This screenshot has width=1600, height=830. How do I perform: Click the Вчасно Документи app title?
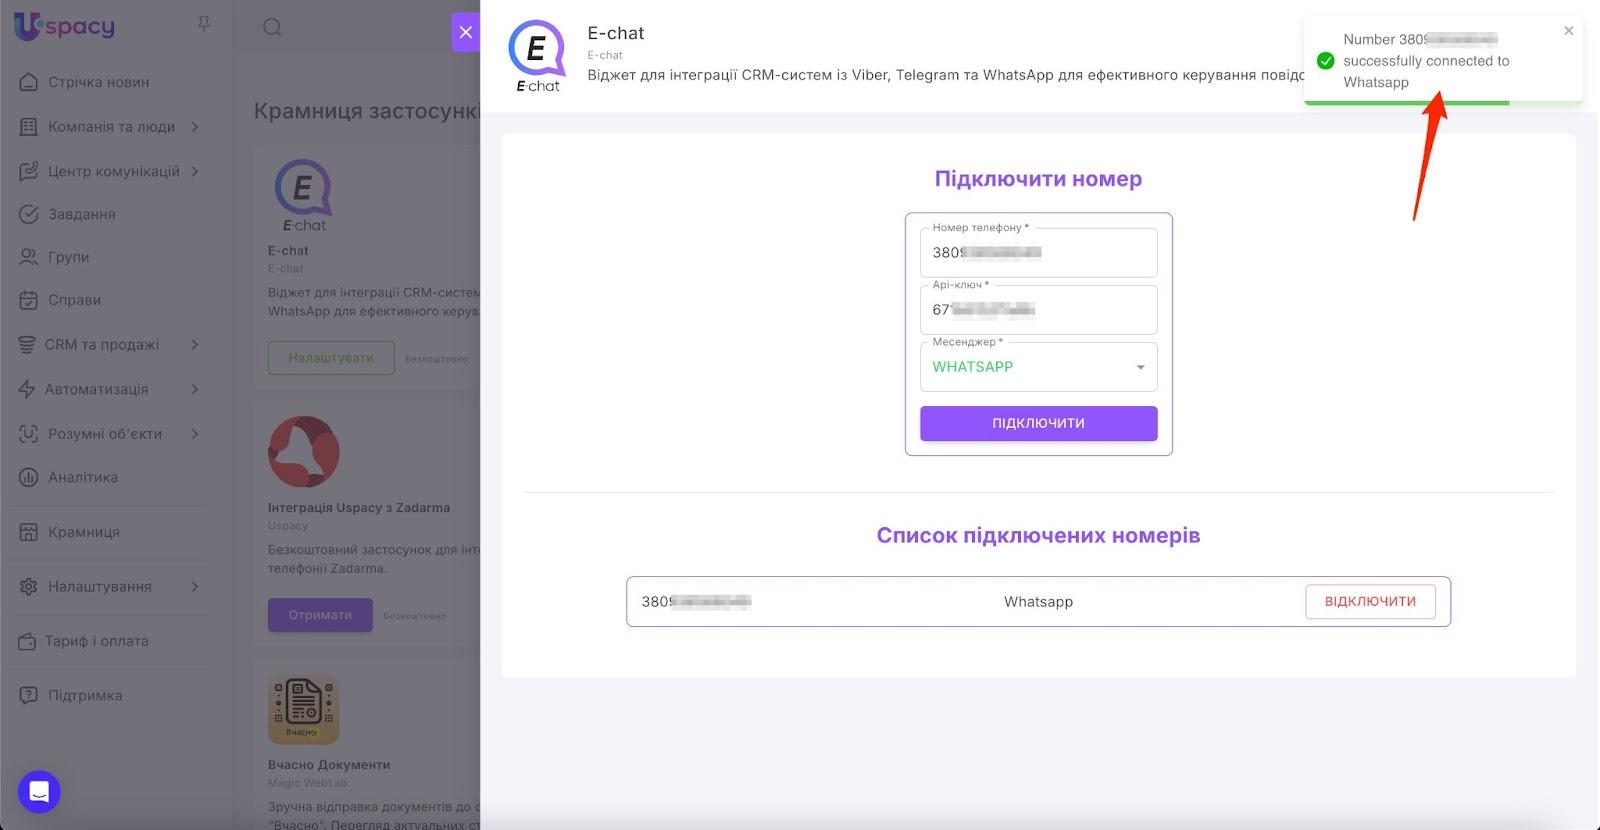(329, 765)
